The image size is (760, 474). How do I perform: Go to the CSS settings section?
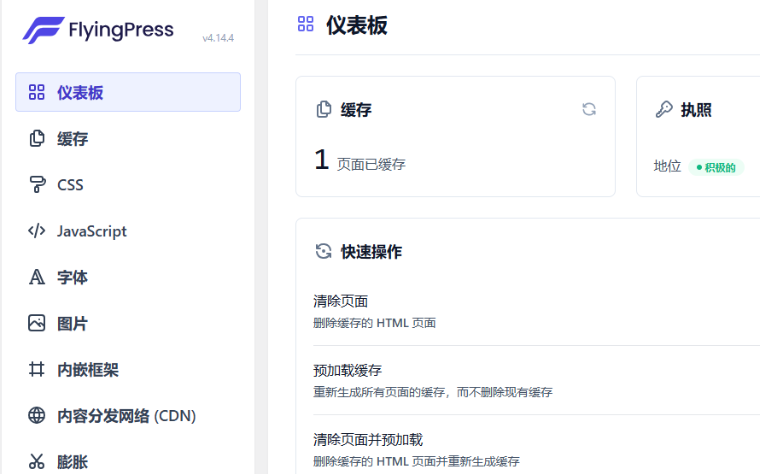[128, 185]
